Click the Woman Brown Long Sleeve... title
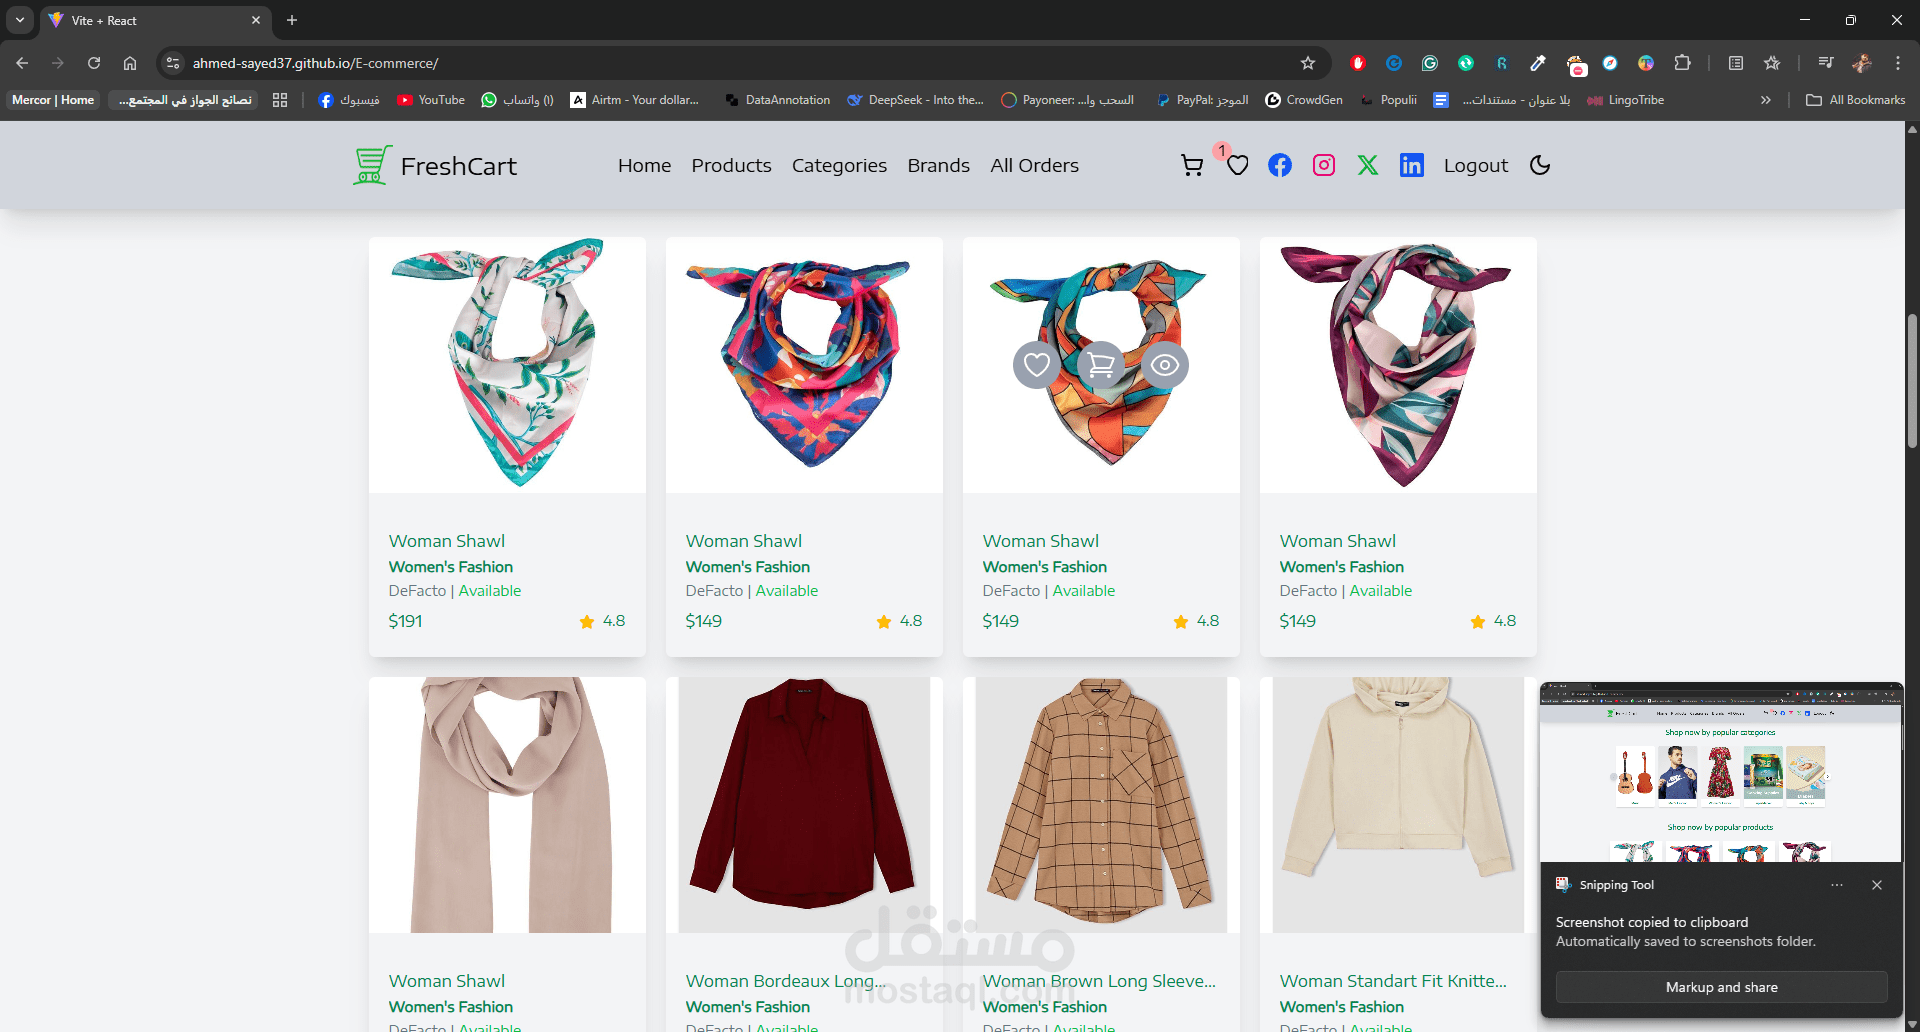1920x1032 pixels. 1099,981
